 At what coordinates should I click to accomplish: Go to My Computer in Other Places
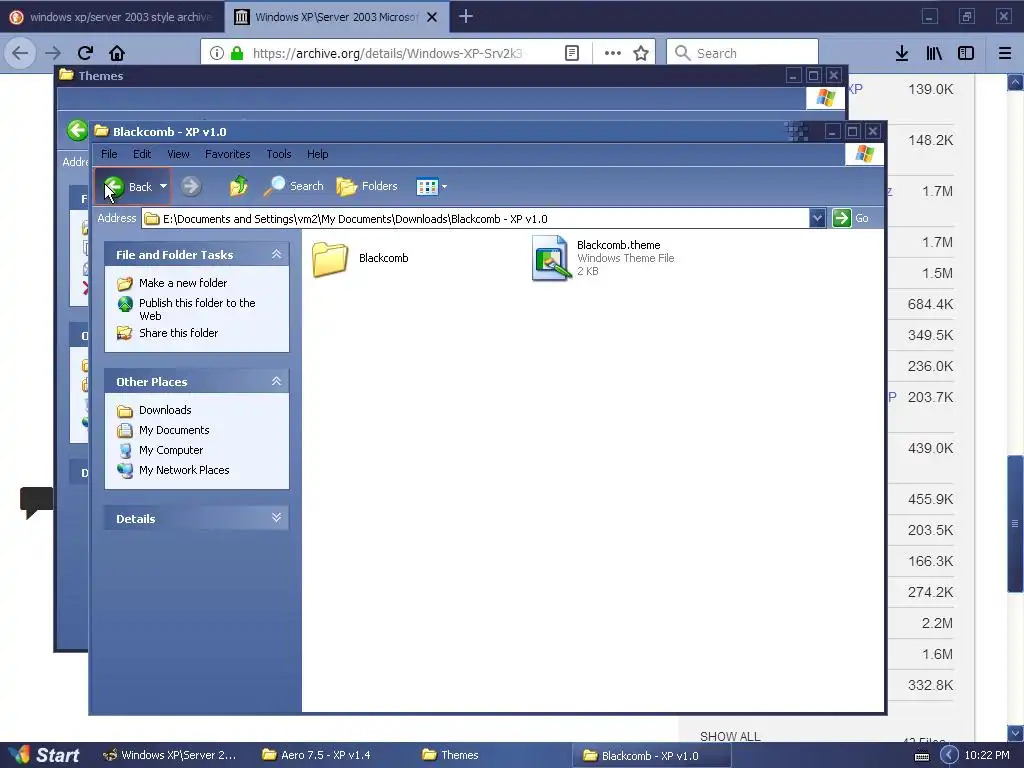170,450
